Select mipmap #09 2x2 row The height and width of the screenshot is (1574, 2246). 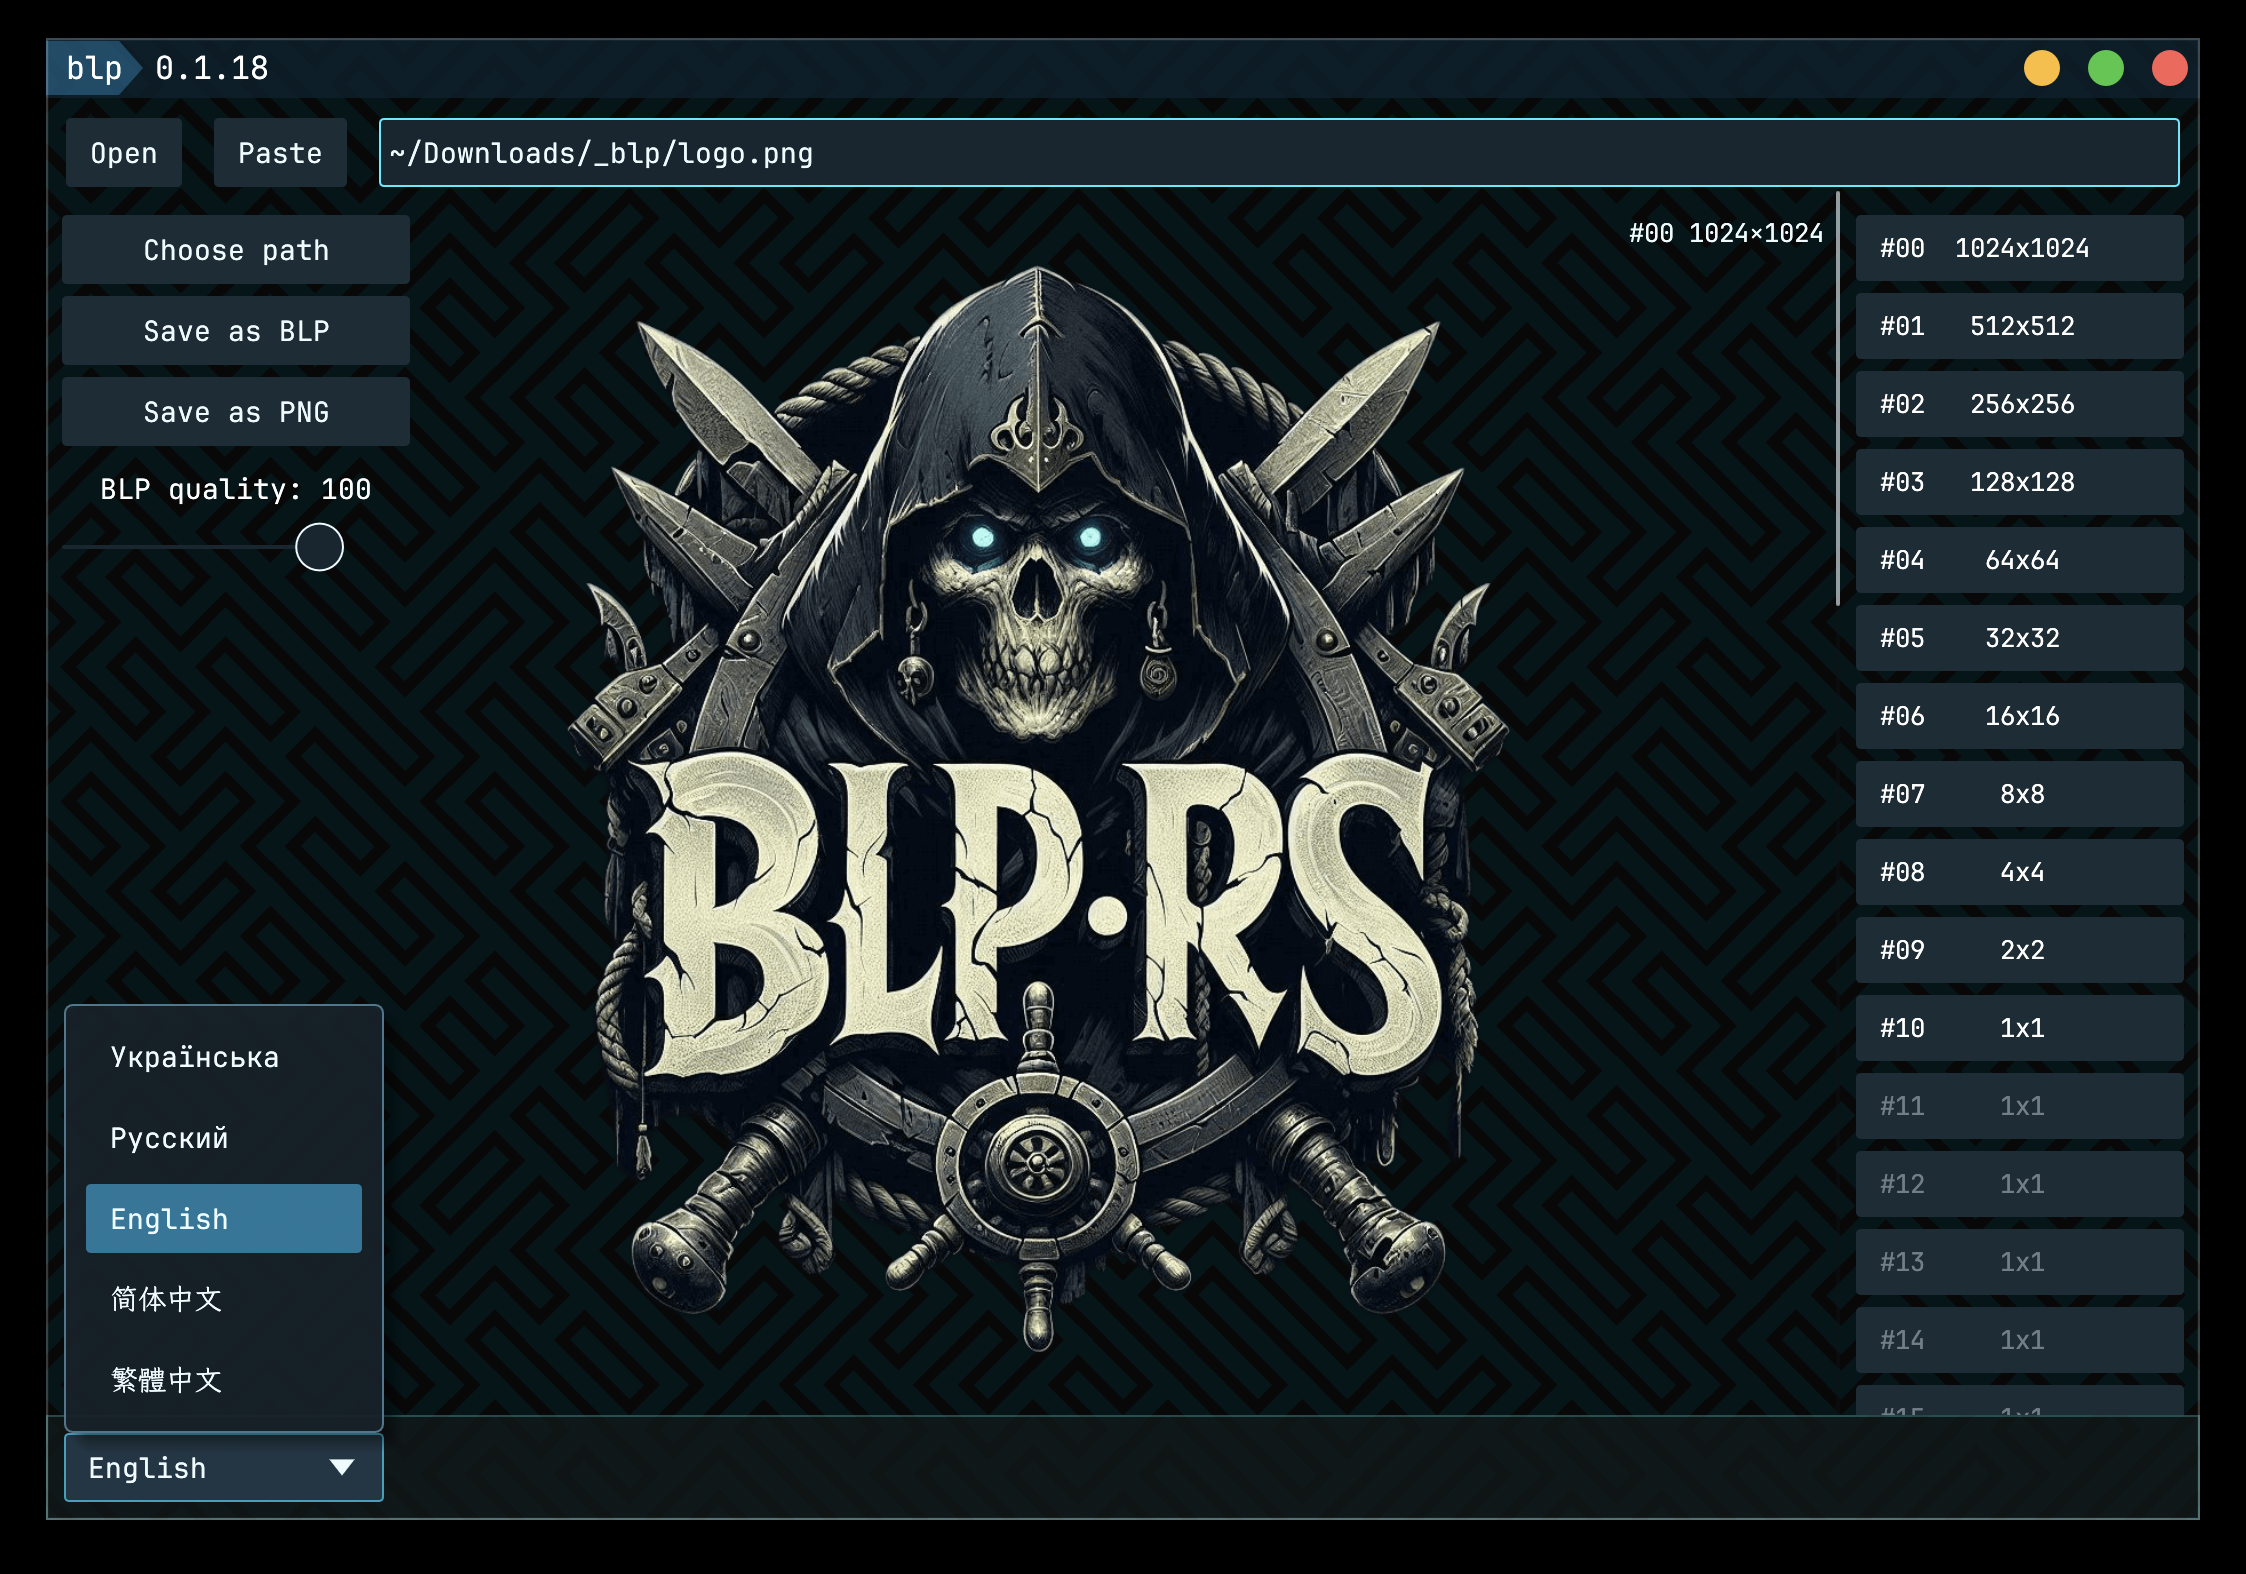pyautogui.click(x=2020, y=950)
